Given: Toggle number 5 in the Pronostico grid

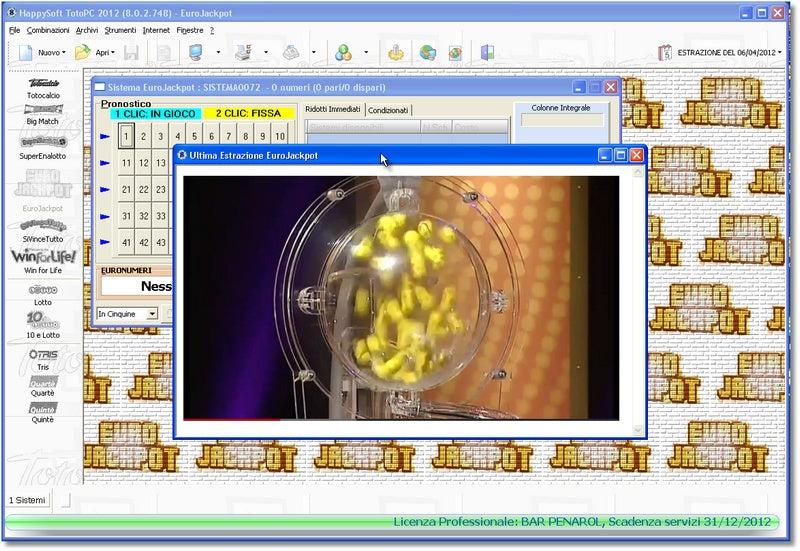Looking at the screenshot, I should (x=194, y=136).
